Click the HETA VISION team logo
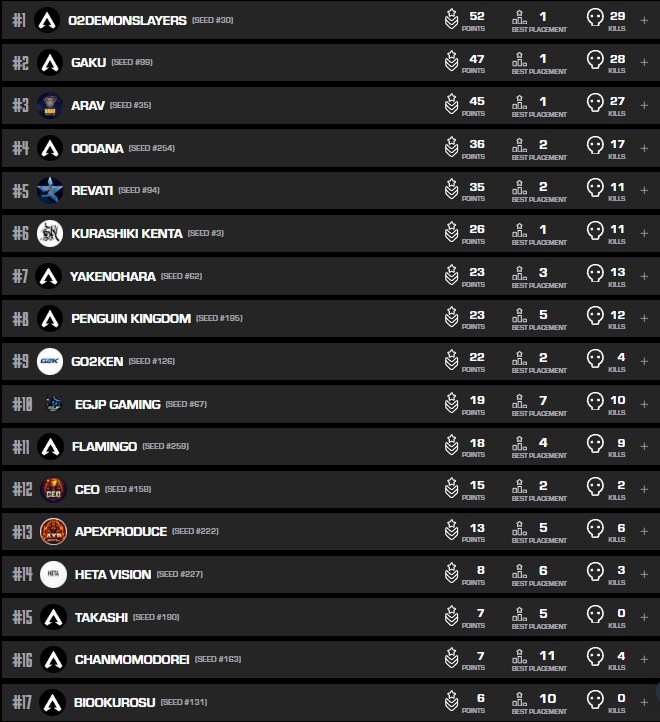The width and height of the screenshot is (660, 722). coord(52,575)
